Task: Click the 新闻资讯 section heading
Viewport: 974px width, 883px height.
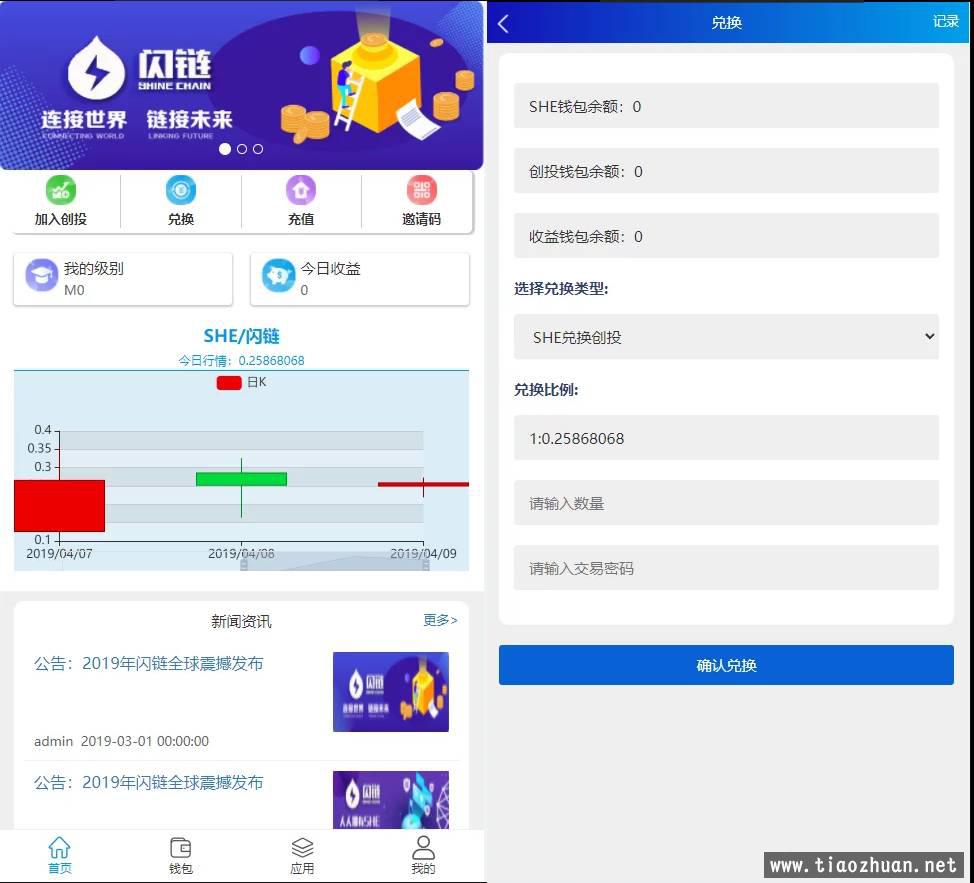Action: click(x=241, y=621)
